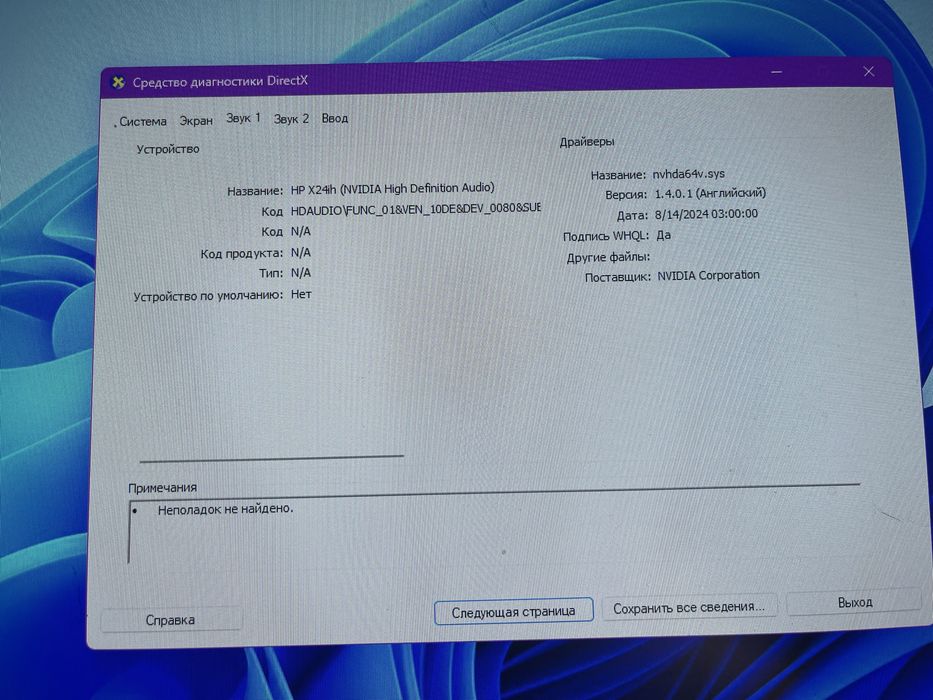This screenshot has width=933, height=700.
Task: Select the NVIDIA Corporation supplier value
Action: tap(708, 276)
